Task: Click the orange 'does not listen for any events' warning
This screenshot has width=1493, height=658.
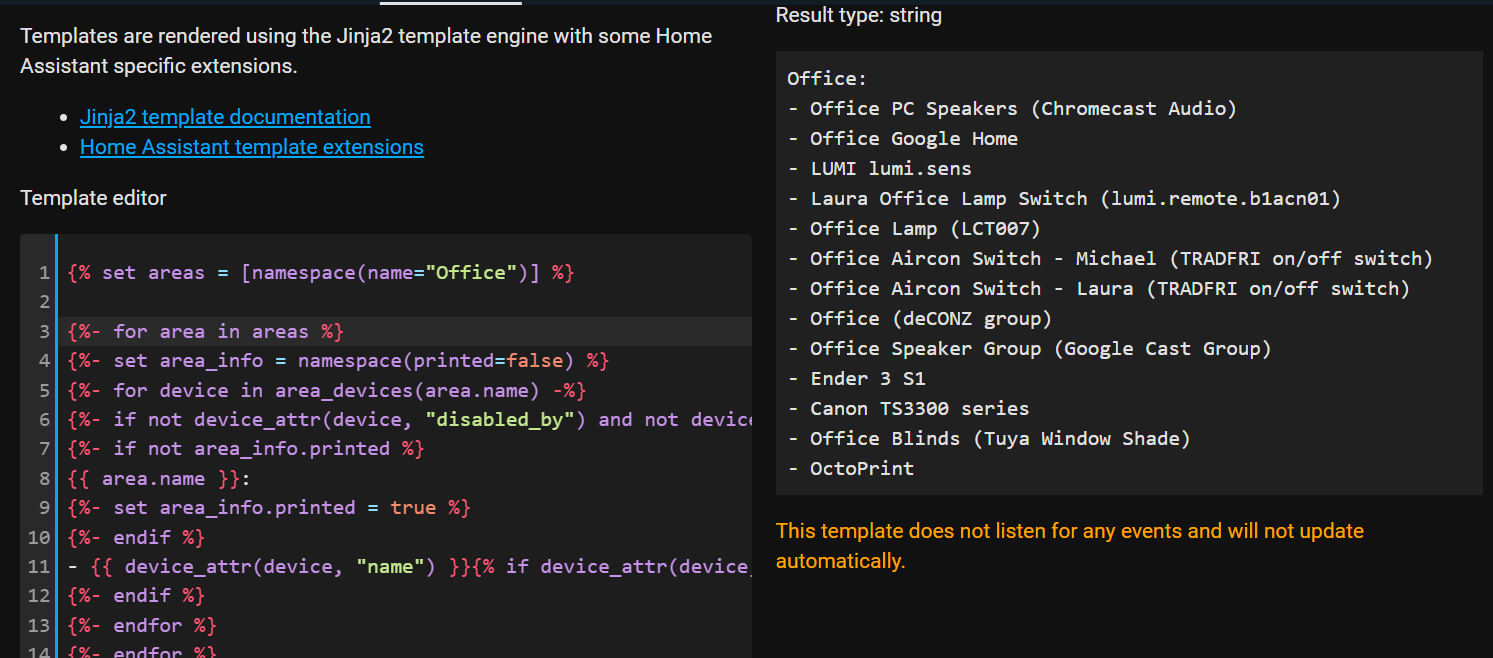Action: point(1070,546)
